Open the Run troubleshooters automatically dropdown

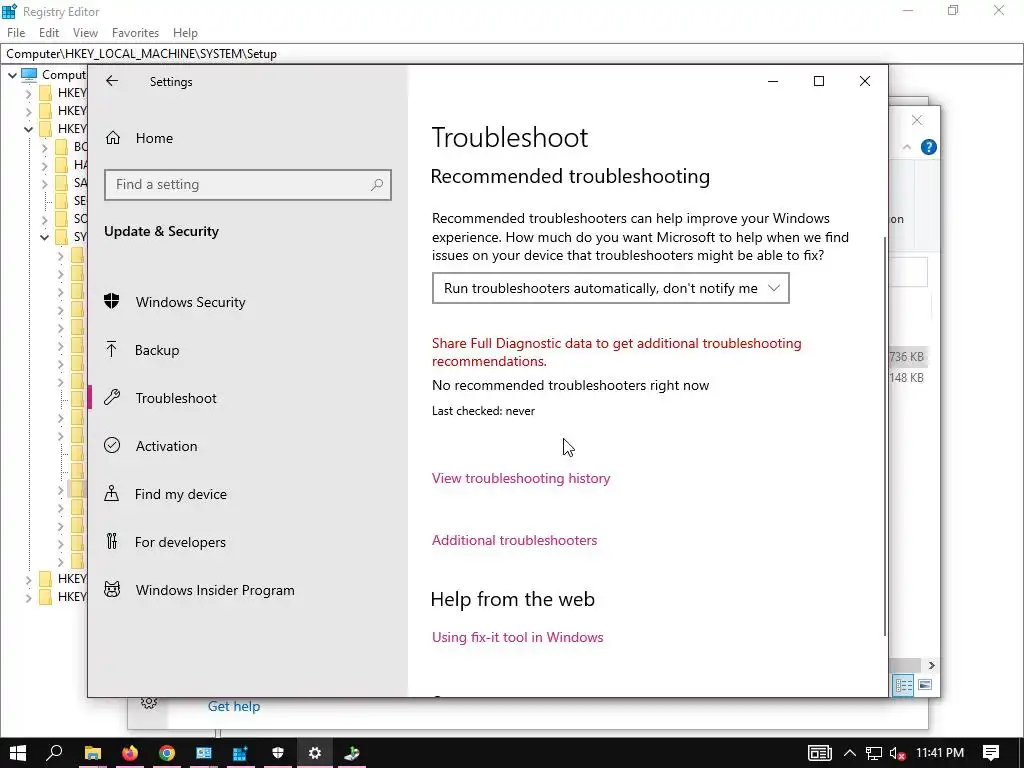[611, 288]
